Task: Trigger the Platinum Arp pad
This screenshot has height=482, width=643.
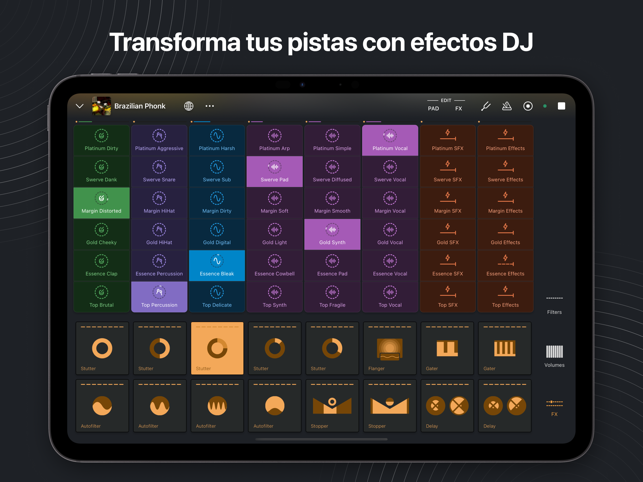Action: (274, 140)
